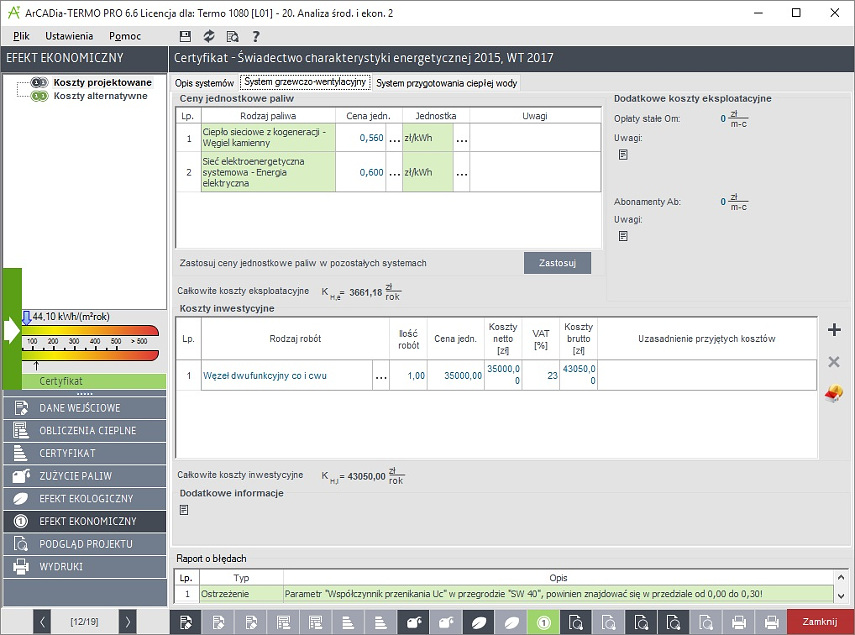This screenshot has height=635, width=855.
Task: Open the ZUŻYCIE PALIW section
Action: click(x=85, y=476)
